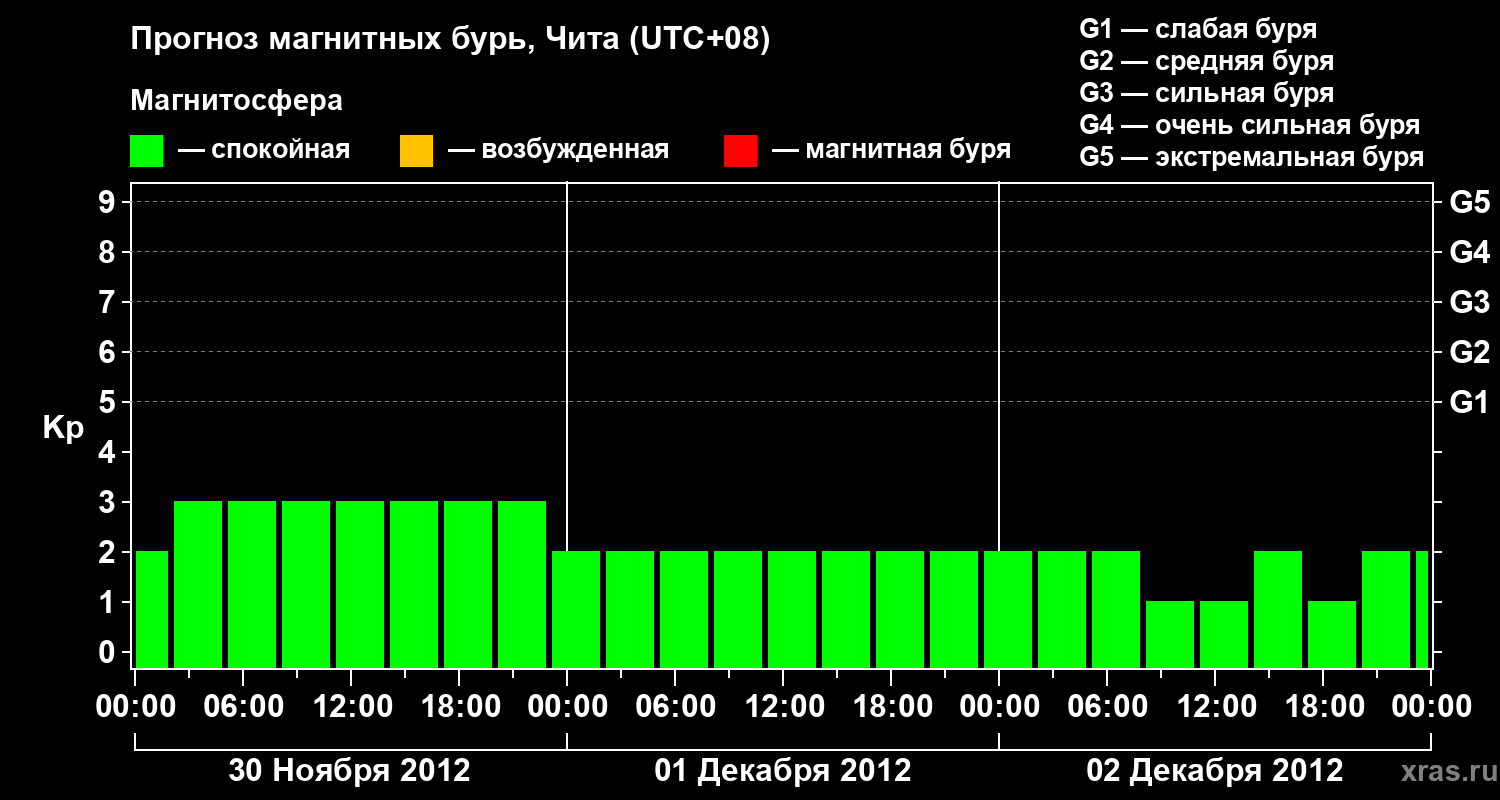Click the Kp 1 bar above 18:00 on 02 Декабря
The width and height of the screenshot is (1500, 800).
pos(1332,634)
